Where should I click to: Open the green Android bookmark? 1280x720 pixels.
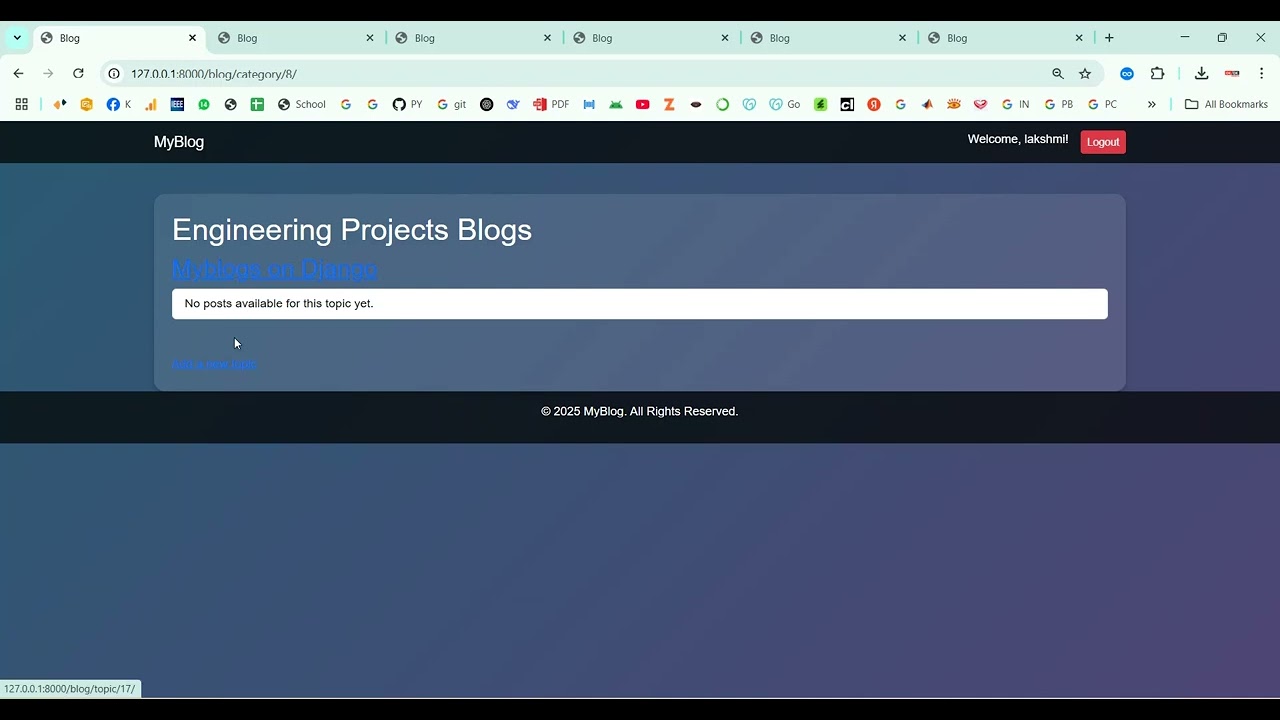(616, 104)
